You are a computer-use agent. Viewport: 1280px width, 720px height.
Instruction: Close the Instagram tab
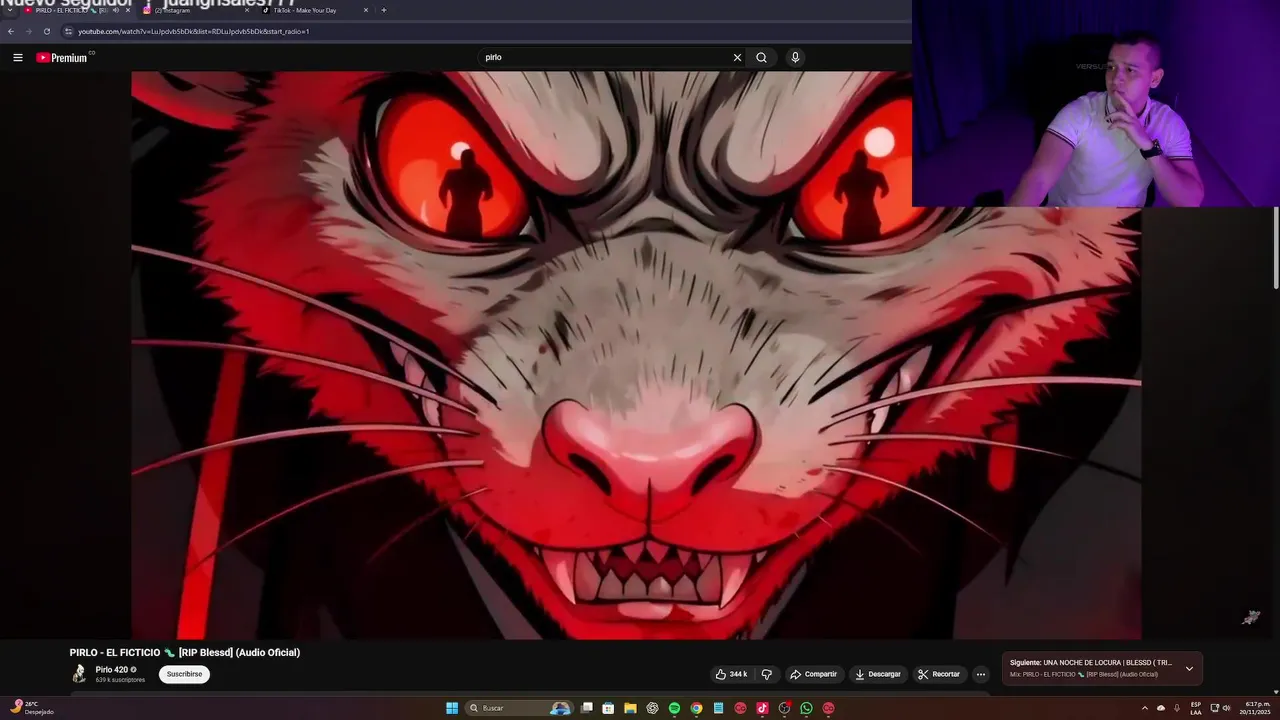coord(247,10)
